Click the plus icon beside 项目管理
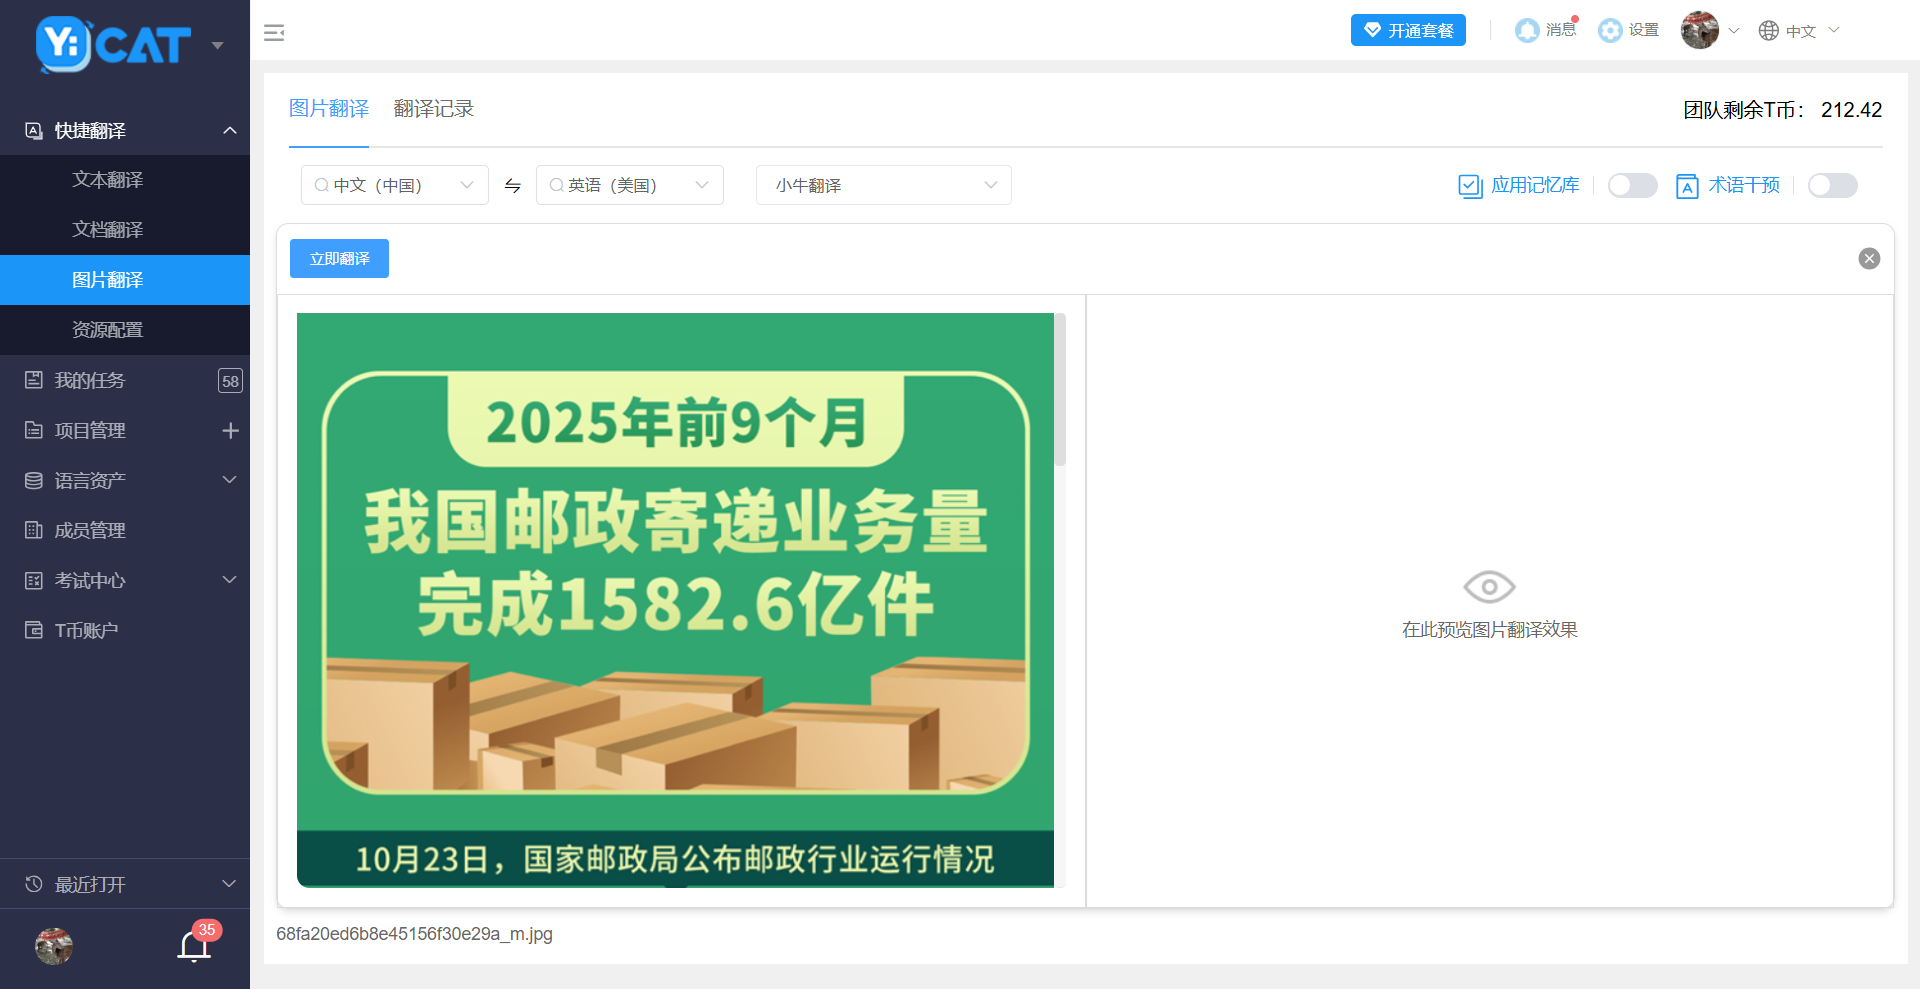Image resolution: width=1920 pixels, height=989 pixels. 230,431
